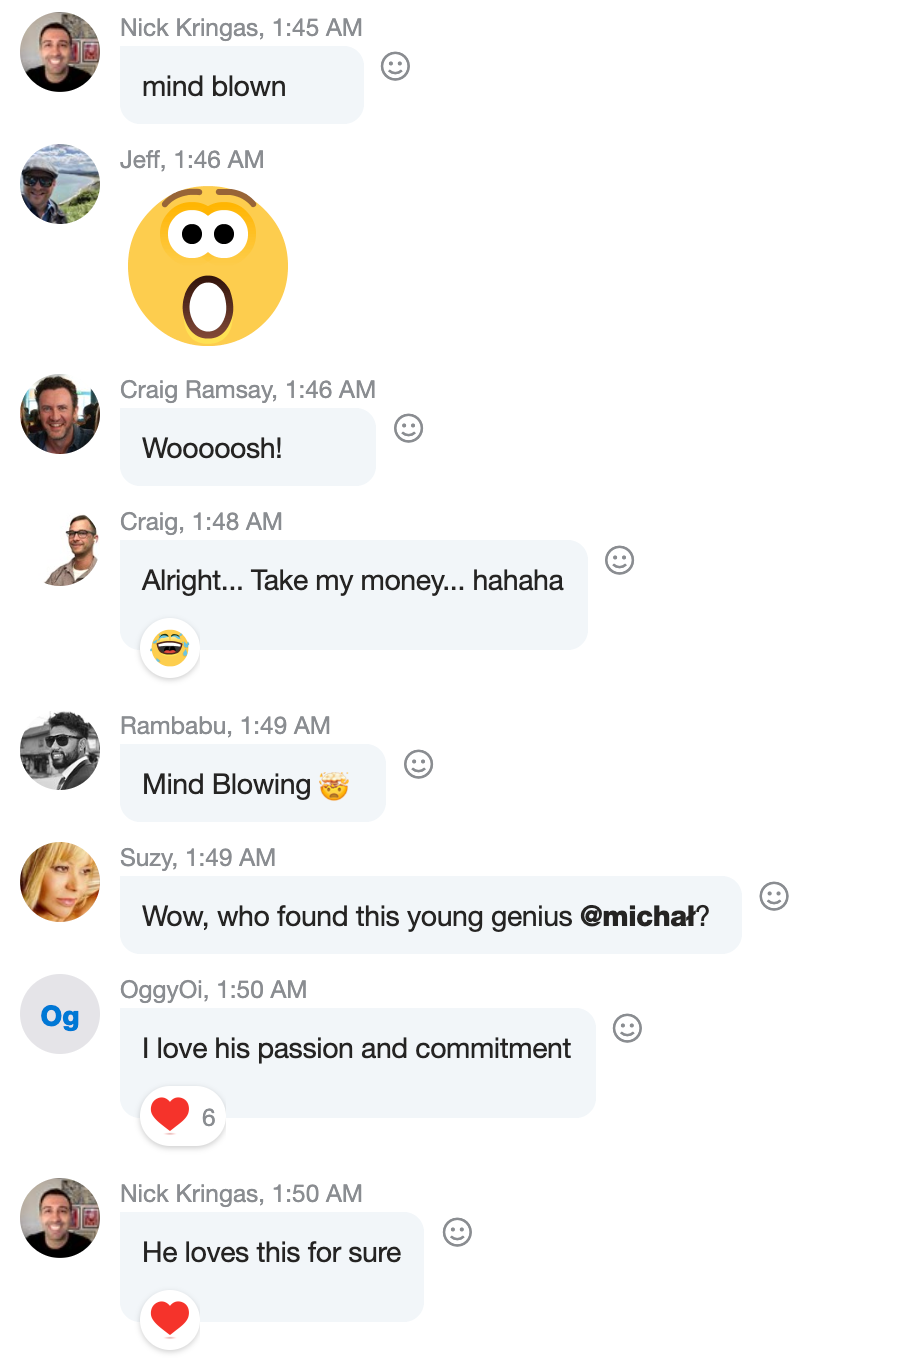
Task: Click OggyOi's "Og" initials avatar
Action: [60, 1014]
